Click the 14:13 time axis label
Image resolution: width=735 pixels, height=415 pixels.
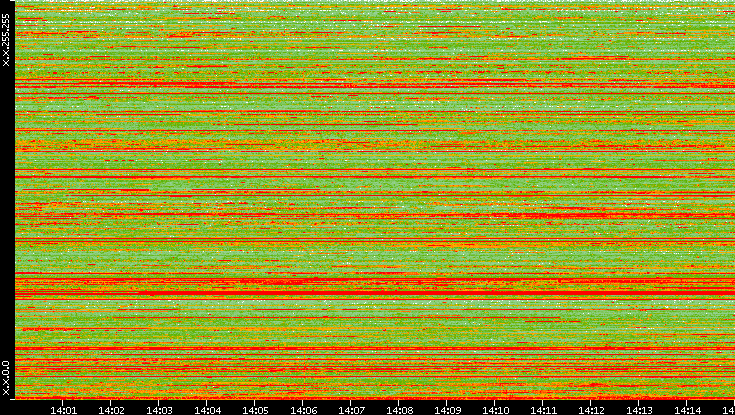coord(639,409)
